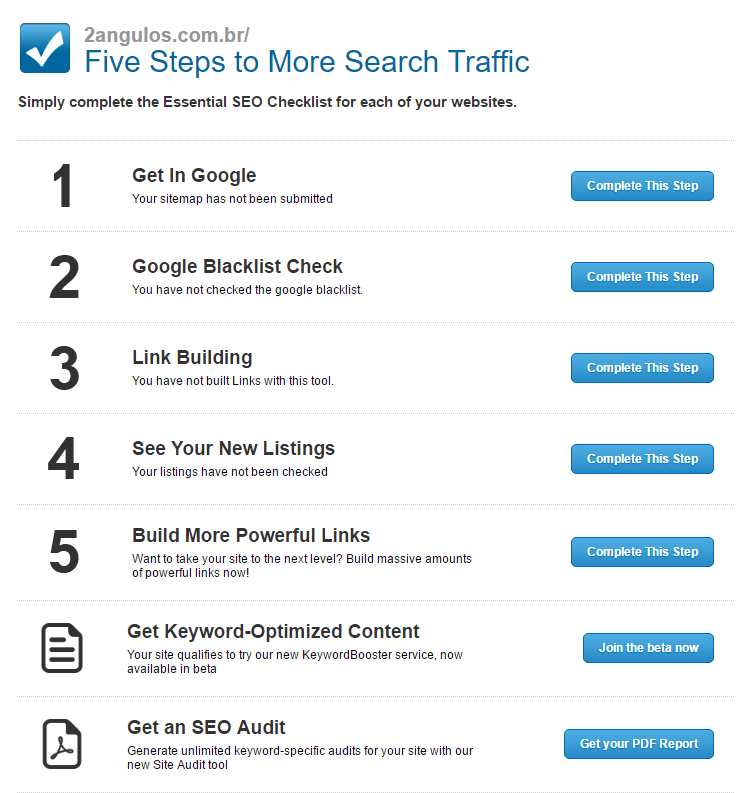This screenshot has height=793, width=744.
Task: Click the Five Steps to More Search Traffic title
Action: point(307,62)
